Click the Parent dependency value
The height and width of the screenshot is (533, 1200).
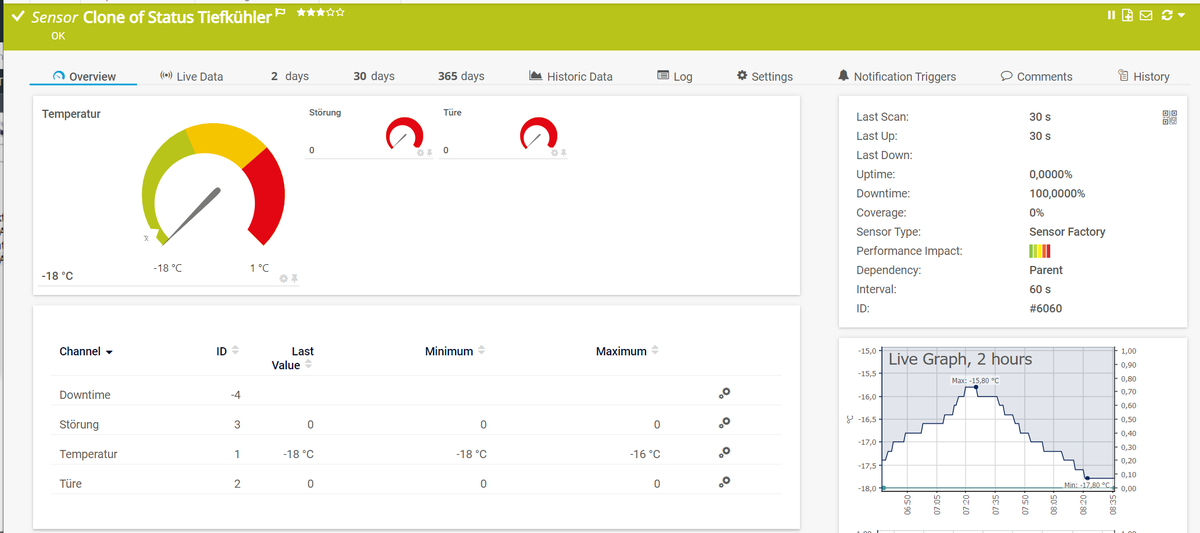point(1046,270)
